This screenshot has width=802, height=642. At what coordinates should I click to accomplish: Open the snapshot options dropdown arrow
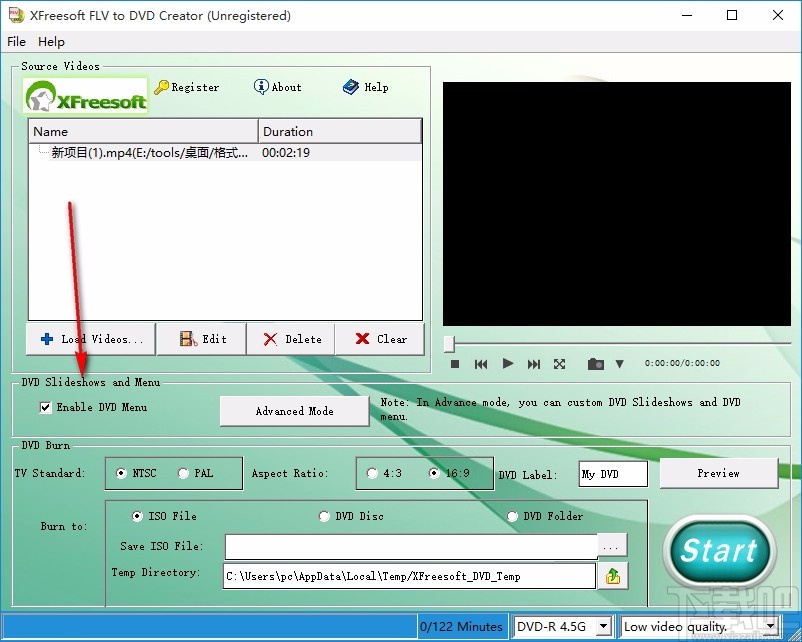[x=620, y=363]
